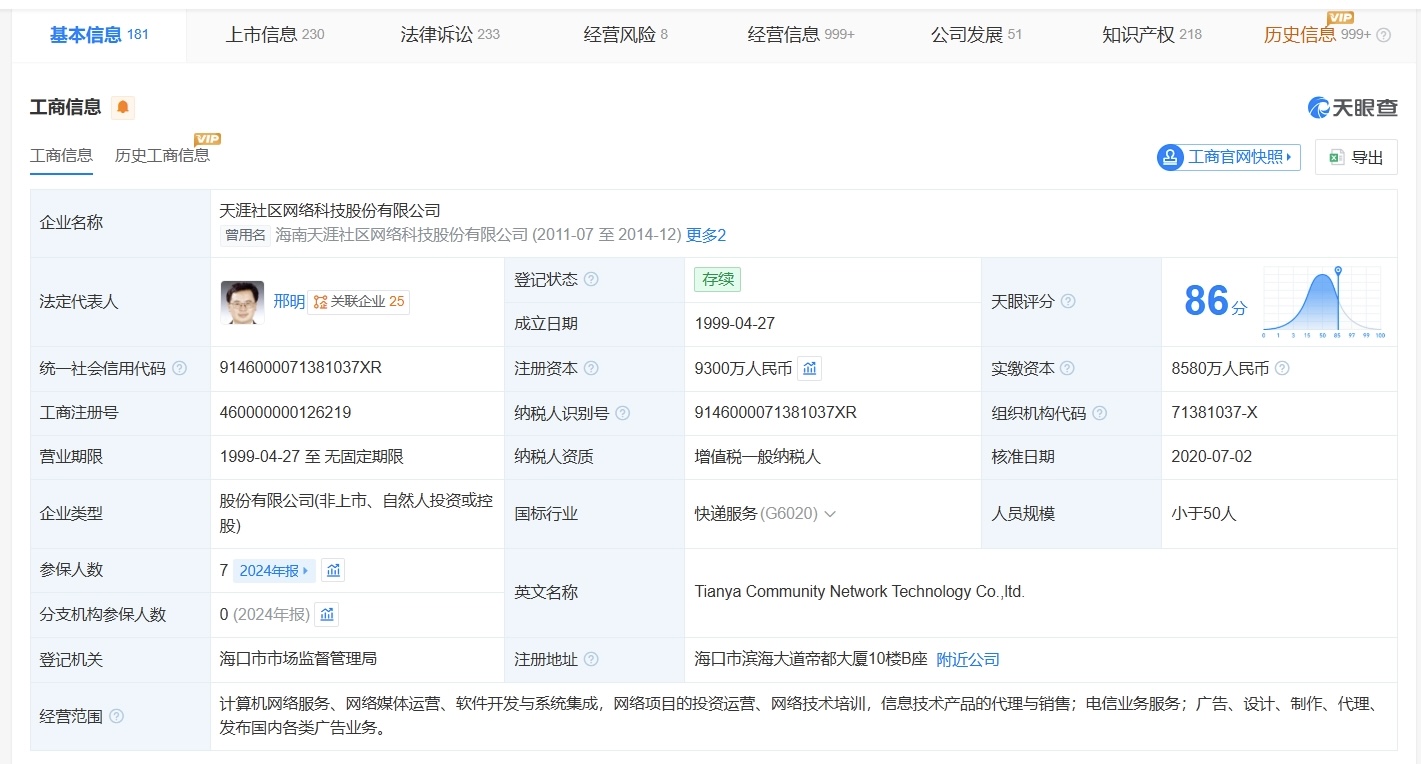
Task: Click help icon next to 注册地址
Action: (x=591, y=659)
